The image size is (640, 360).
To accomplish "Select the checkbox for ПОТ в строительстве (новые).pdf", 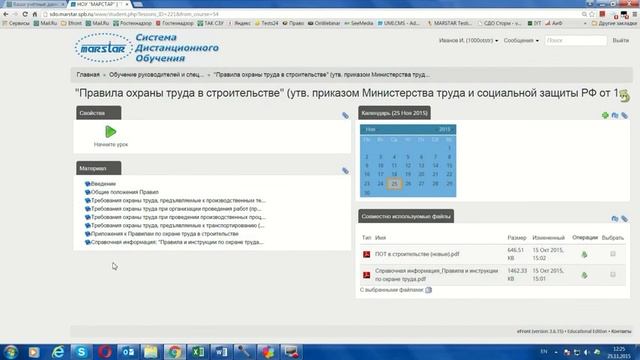I will 613,254.
